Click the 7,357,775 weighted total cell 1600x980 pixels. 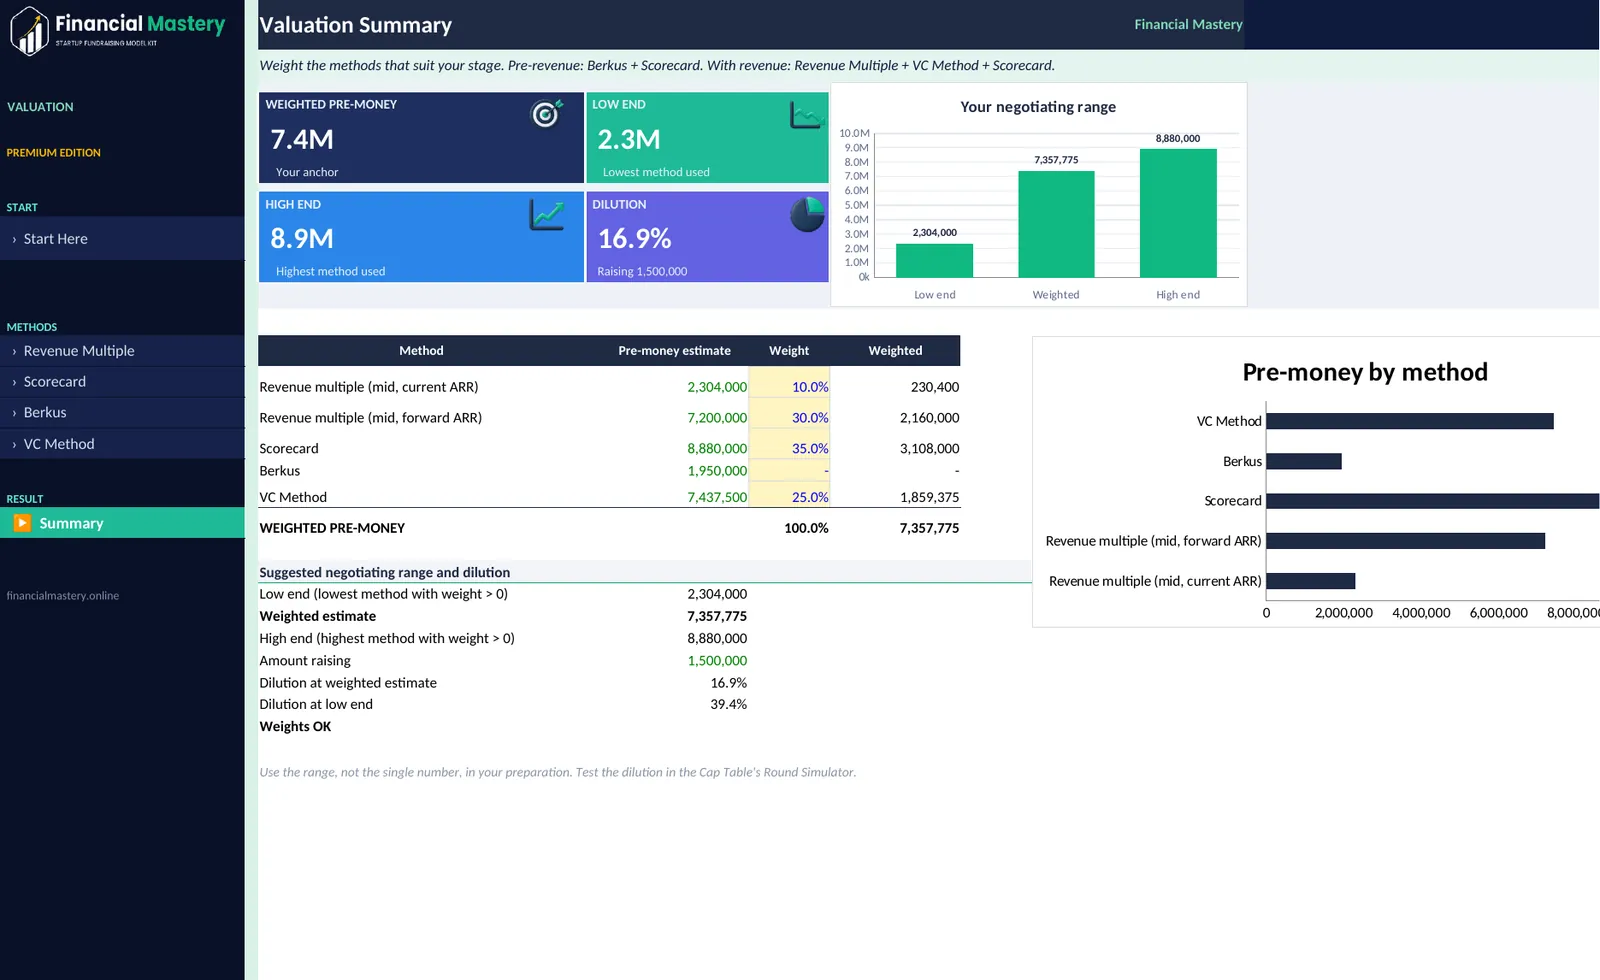point(929,528)
